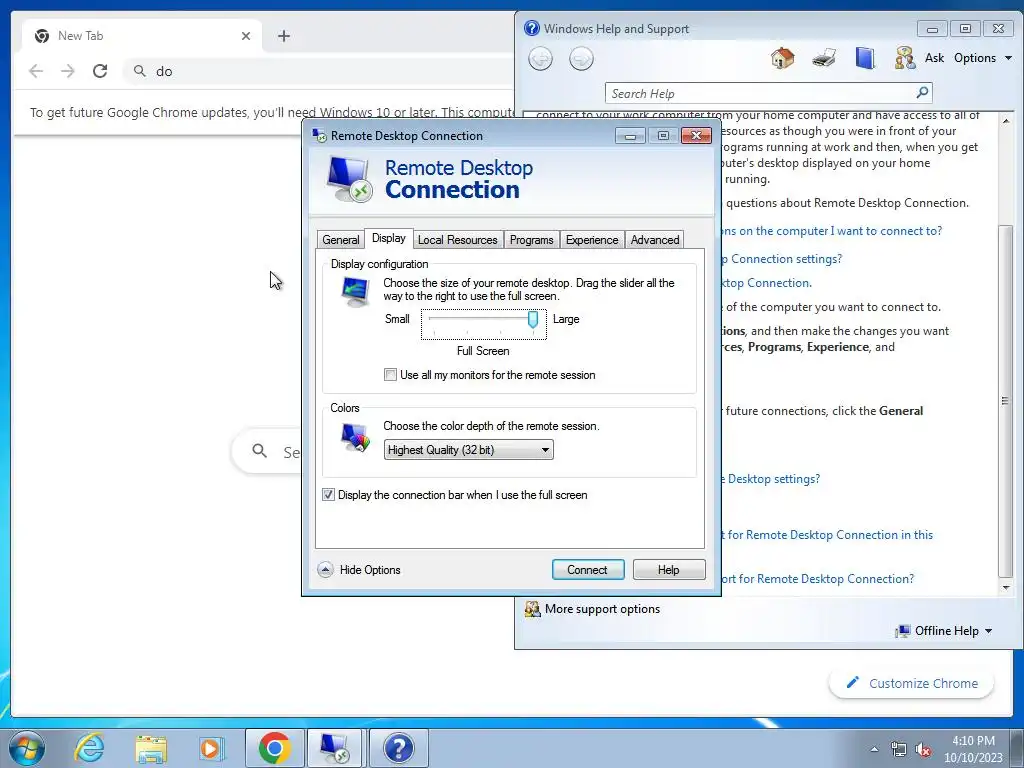
Task: Open the Windows Start menu
Action: (27, 748)
